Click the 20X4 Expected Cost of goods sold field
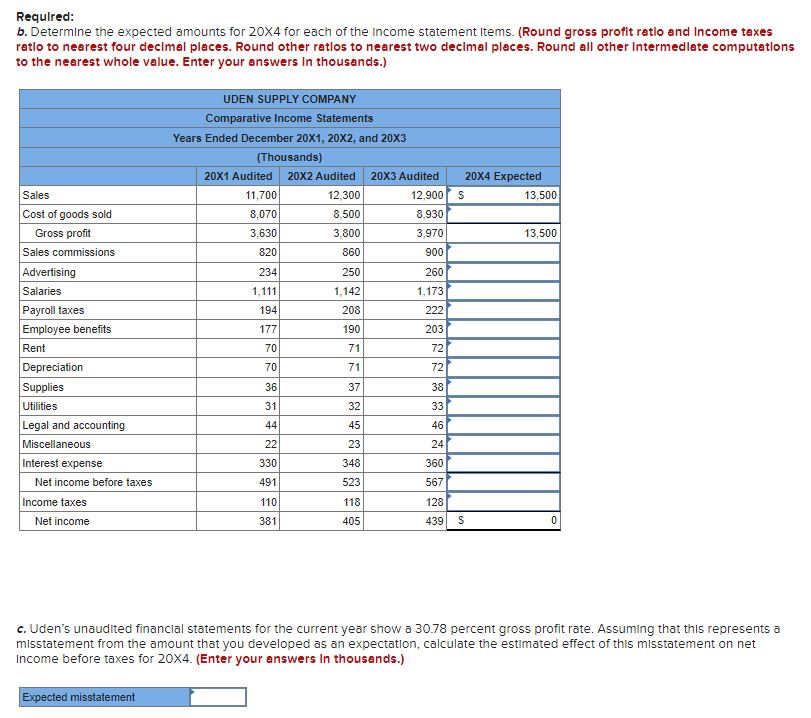Screen dimensions: 811x718 [503, 214]
